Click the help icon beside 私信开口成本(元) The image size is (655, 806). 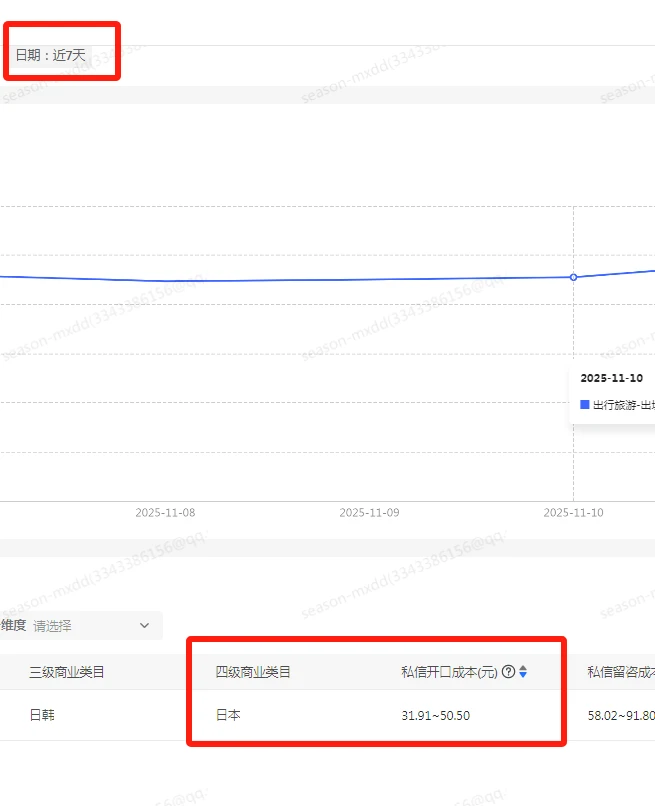point(508,671)
